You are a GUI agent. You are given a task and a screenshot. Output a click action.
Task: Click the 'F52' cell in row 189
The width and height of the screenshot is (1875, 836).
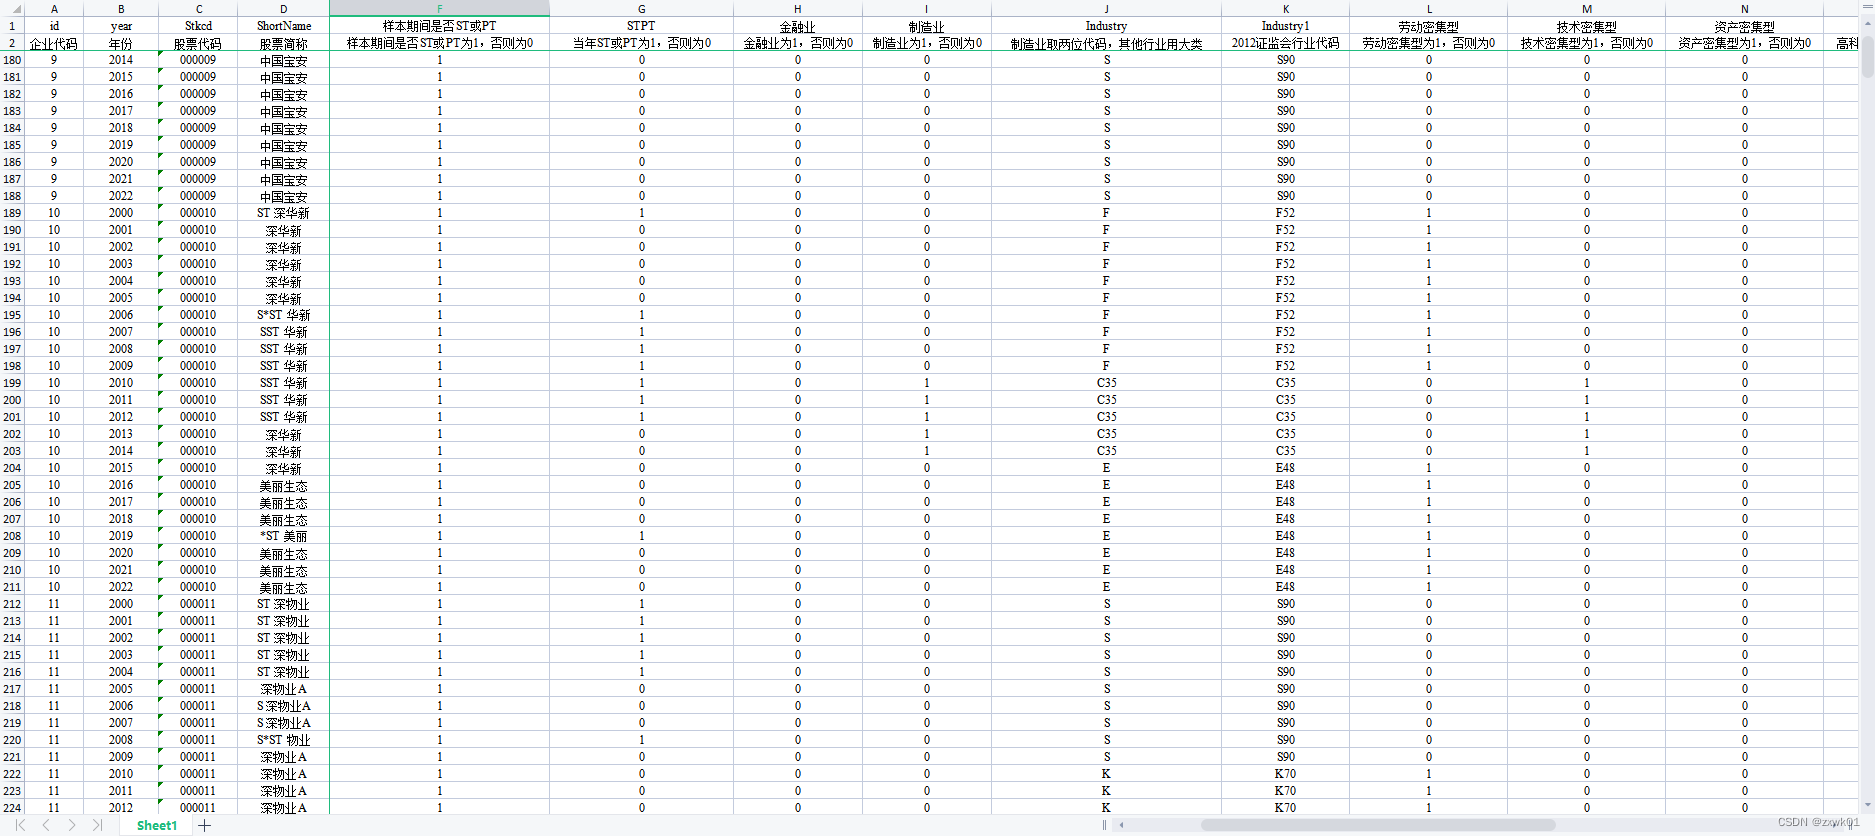tap(1285, 213)
